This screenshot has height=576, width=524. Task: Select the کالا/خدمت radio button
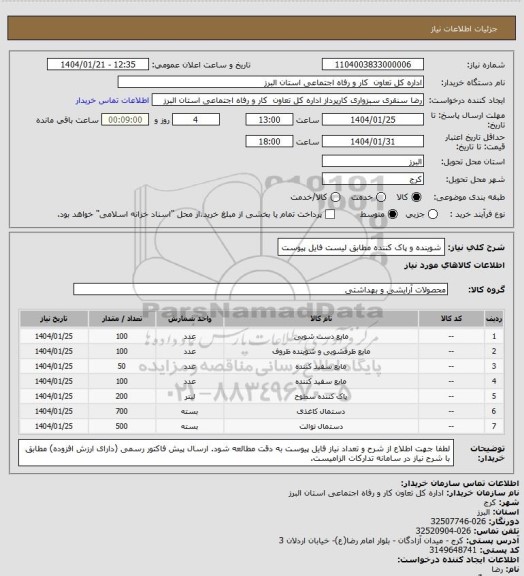(x=335, y=197)
